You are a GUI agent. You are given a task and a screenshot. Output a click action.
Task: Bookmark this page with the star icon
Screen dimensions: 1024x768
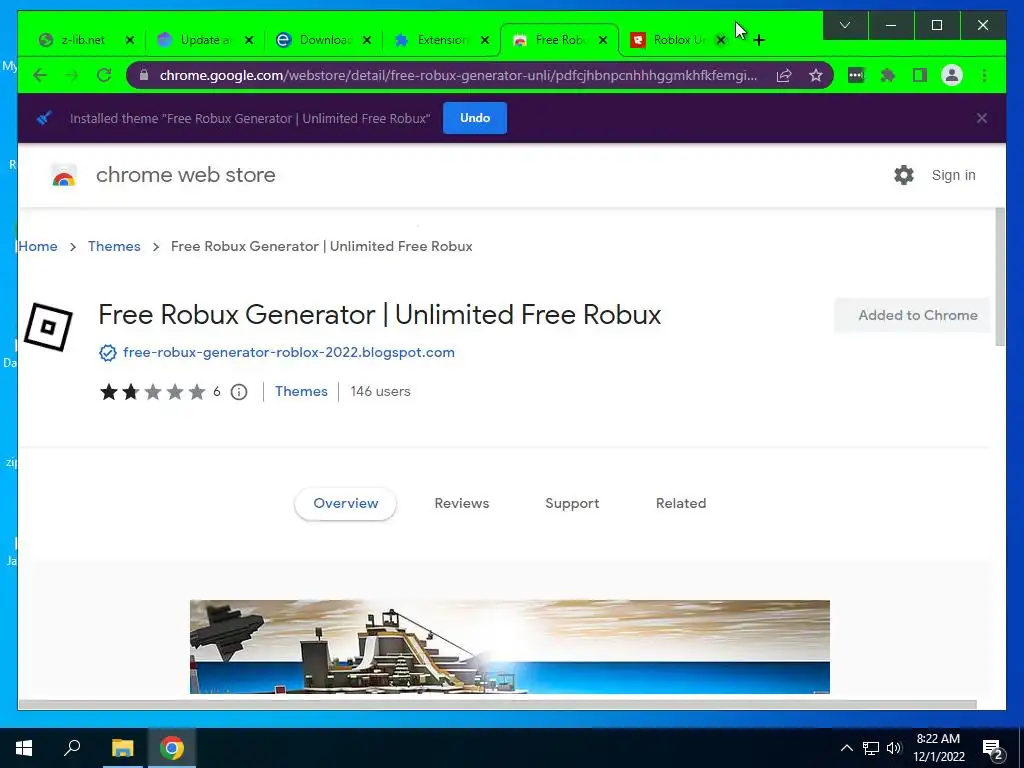click(x=816, y=76)
